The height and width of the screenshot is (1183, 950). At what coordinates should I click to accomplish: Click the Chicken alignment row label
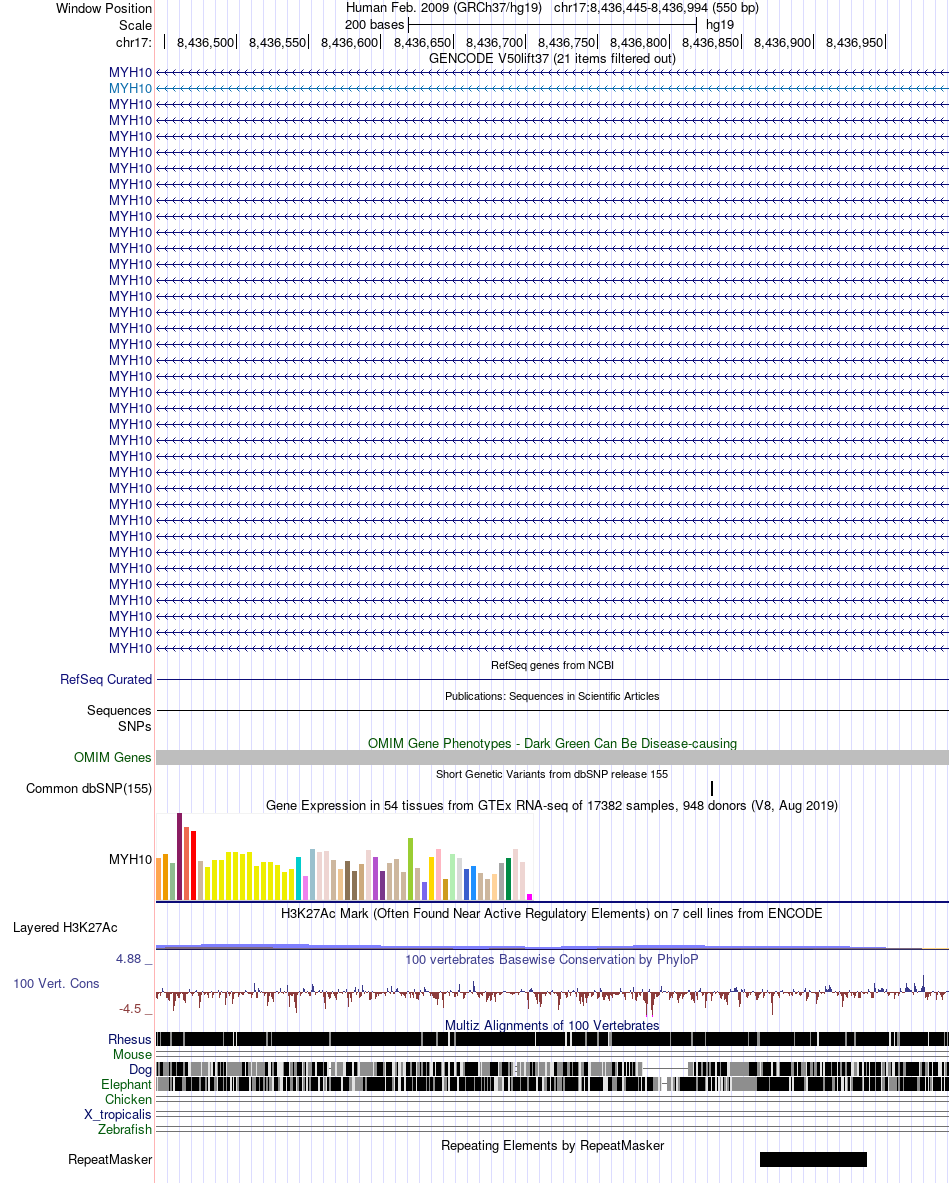[128, 1099]
